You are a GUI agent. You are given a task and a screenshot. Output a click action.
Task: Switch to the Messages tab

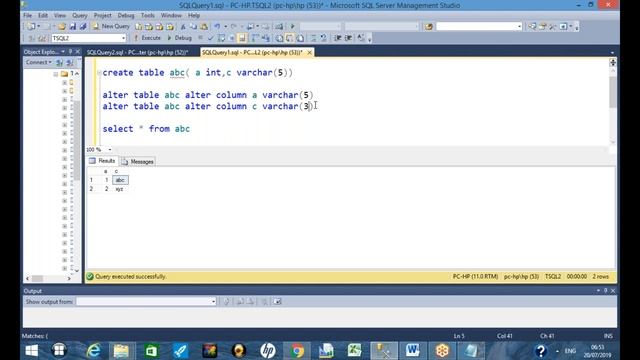coord(138,162)
